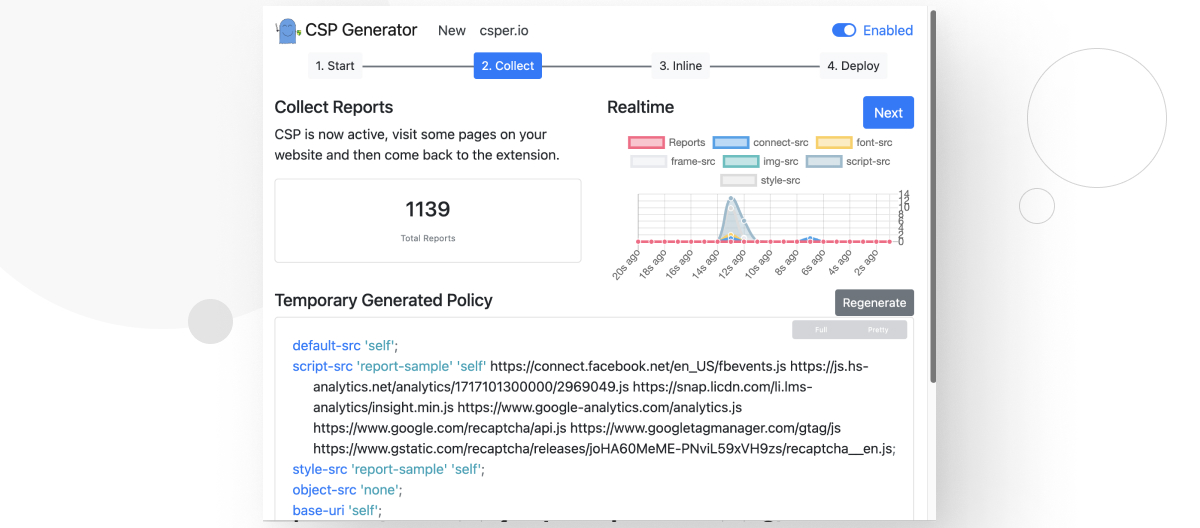The height and width of the screenshot is (528, 1200).
Task: Click the Regenerate policy button
Action: (874, 303)
